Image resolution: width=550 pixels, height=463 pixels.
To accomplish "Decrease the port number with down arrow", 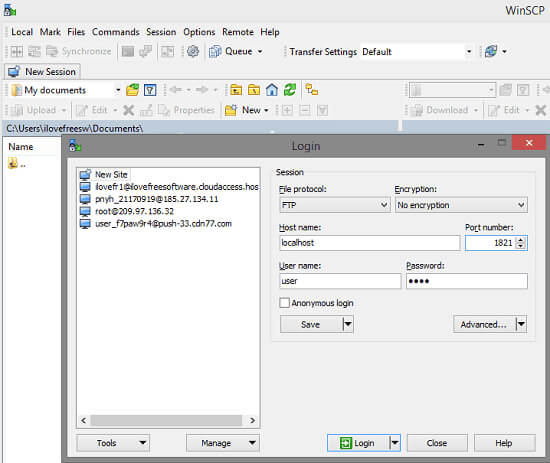I will (521, 246).
